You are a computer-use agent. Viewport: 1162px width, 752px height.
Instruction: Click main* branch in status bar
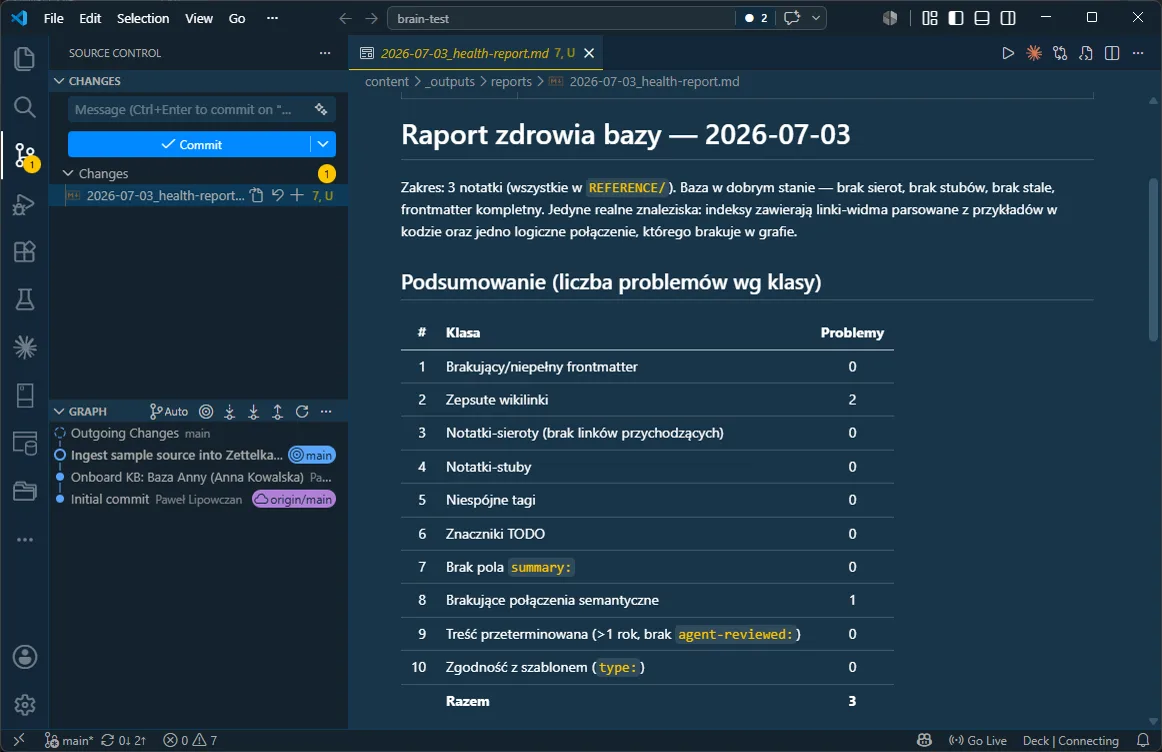coord(69,740)
